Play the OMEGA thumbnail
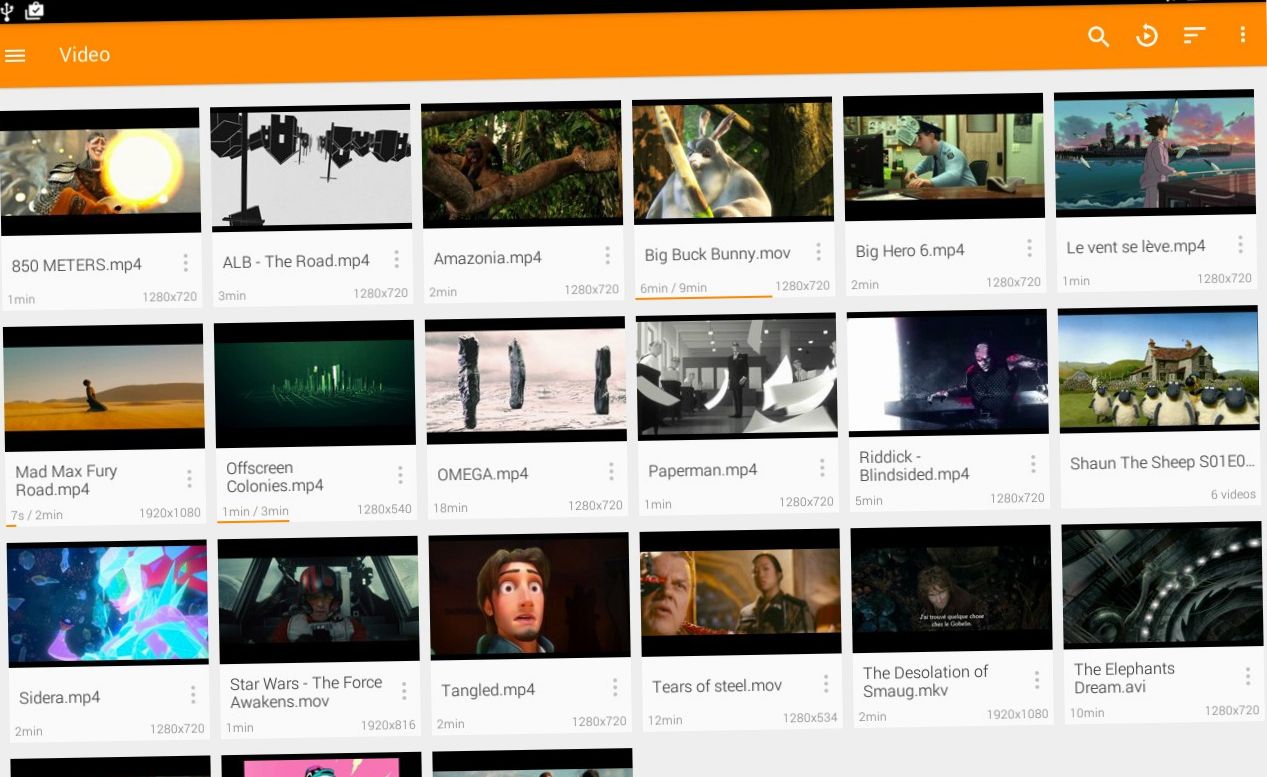1267x777 pixels. pyautogui.click(x=526, y=380)
